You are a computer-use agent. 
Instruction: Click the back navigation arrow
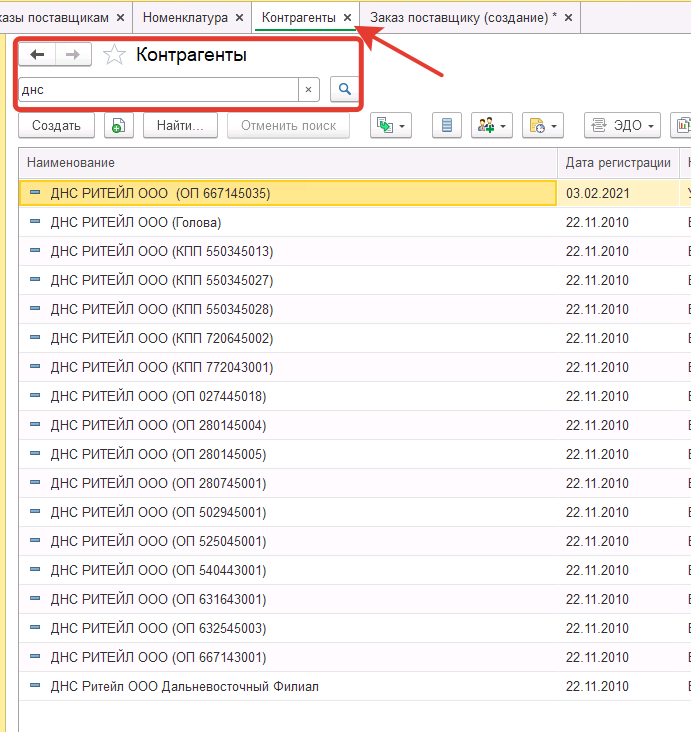pyautogui.click(x=37, y=55)
